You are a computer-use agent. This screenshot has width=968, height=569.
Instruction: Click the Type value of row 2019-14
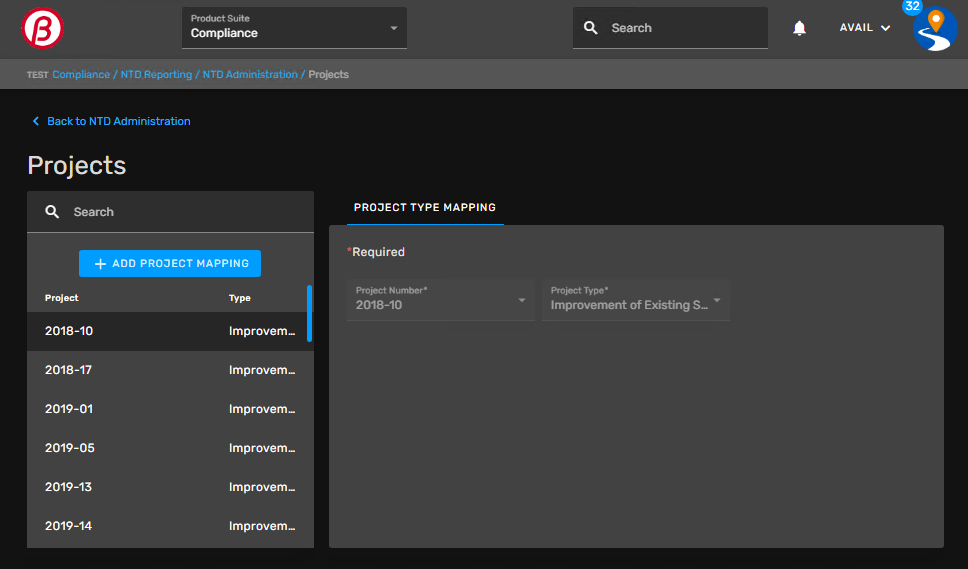[x=262, y=526]
